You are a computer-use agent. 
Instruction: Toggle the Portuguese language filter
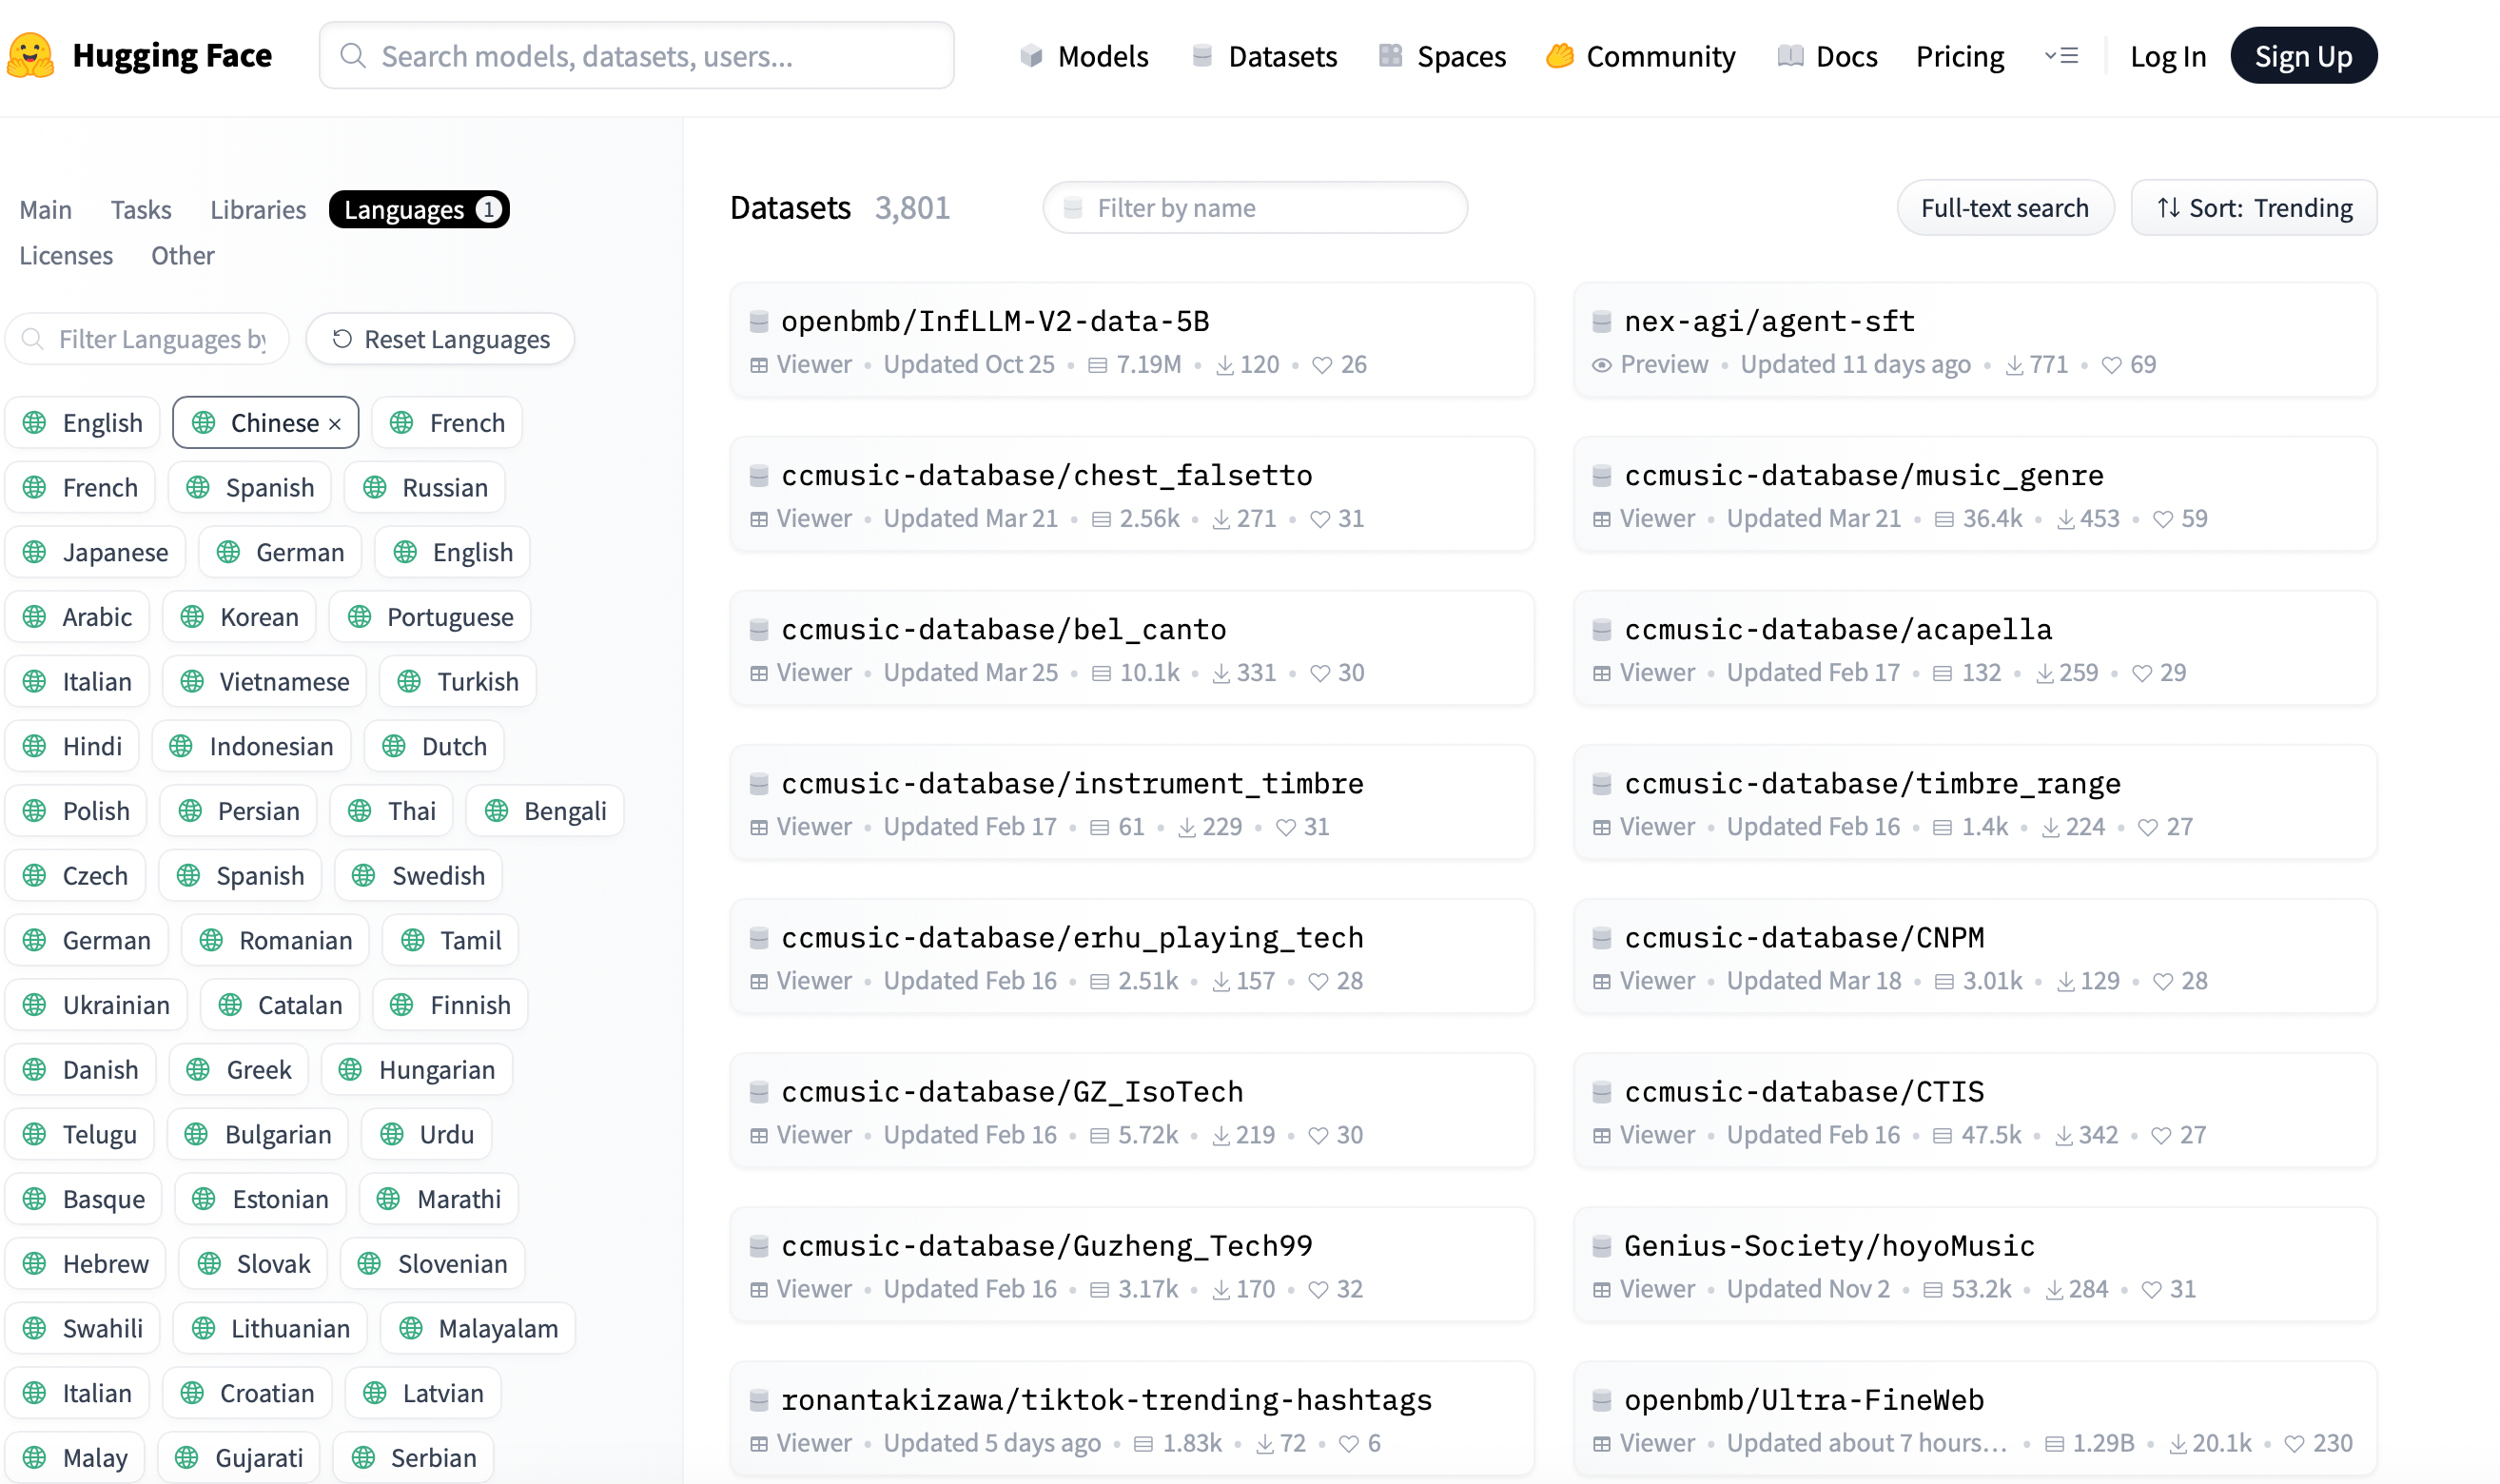430,617
